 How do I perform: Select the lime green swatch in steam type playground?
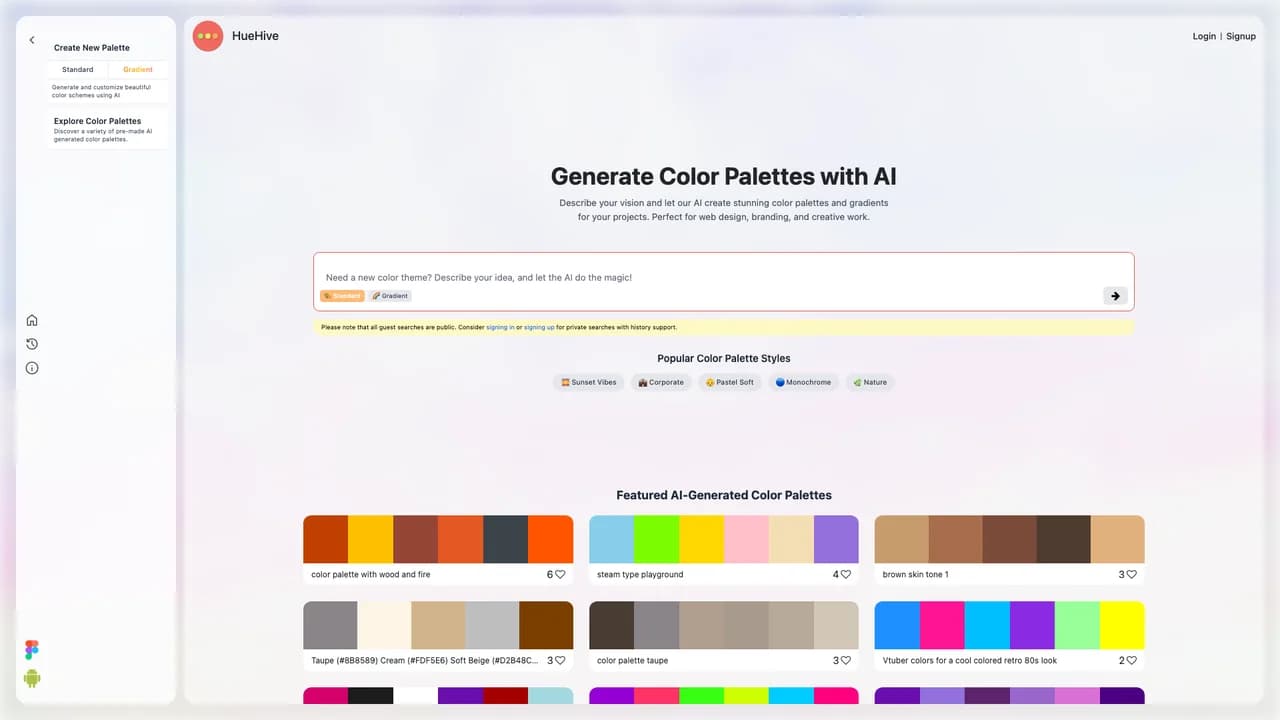656,539
